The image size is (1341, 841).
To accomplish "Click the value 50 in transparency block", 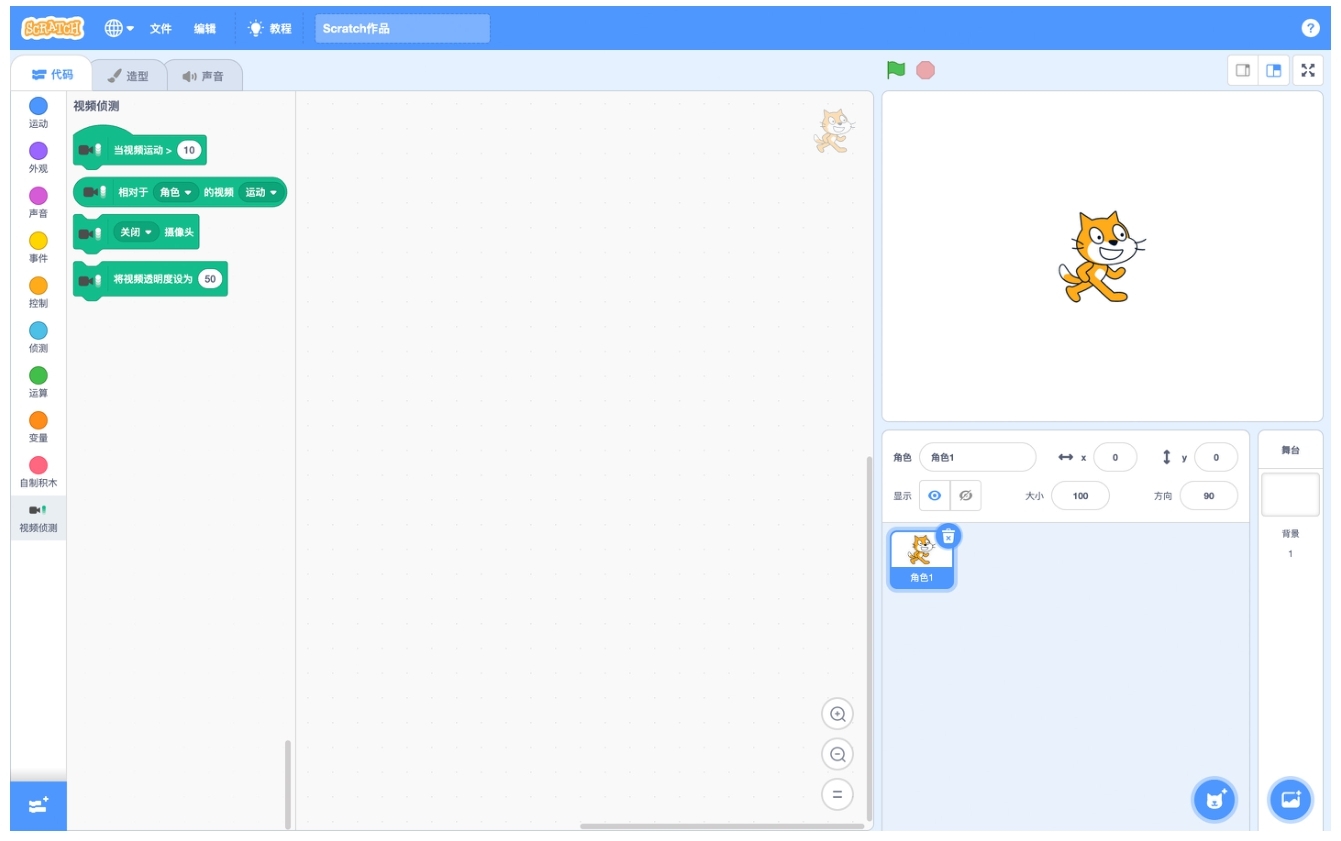I will [x=210, y=279].
